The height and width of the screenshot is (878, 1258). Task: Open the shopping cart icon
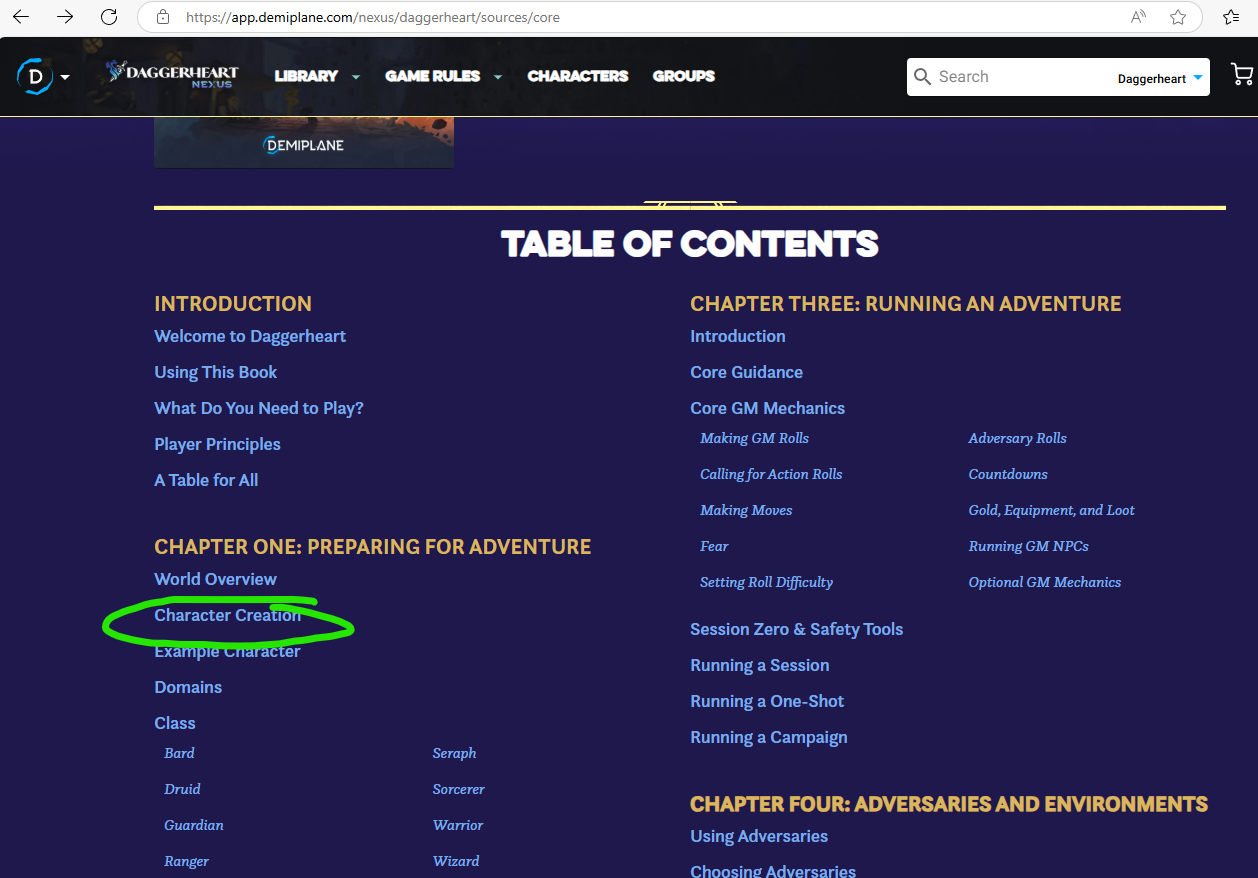[1242, 75]
